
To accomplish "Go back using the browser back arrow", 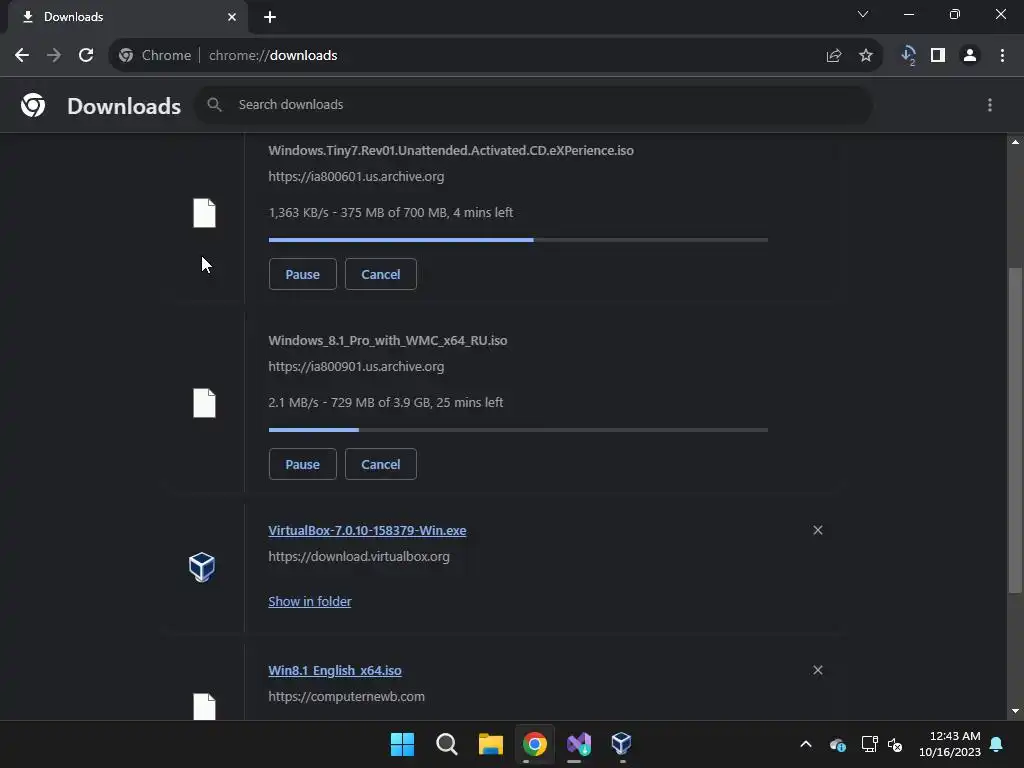I will [22, 56].
